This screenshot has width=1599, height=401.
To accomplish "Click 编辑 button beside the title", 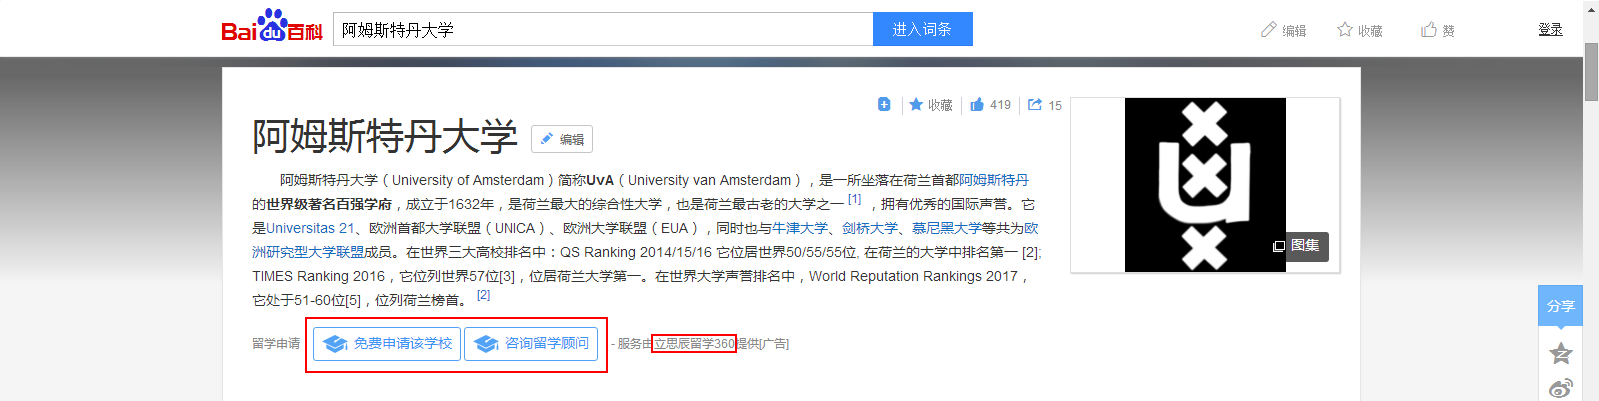I will click(x=562, y=139).
